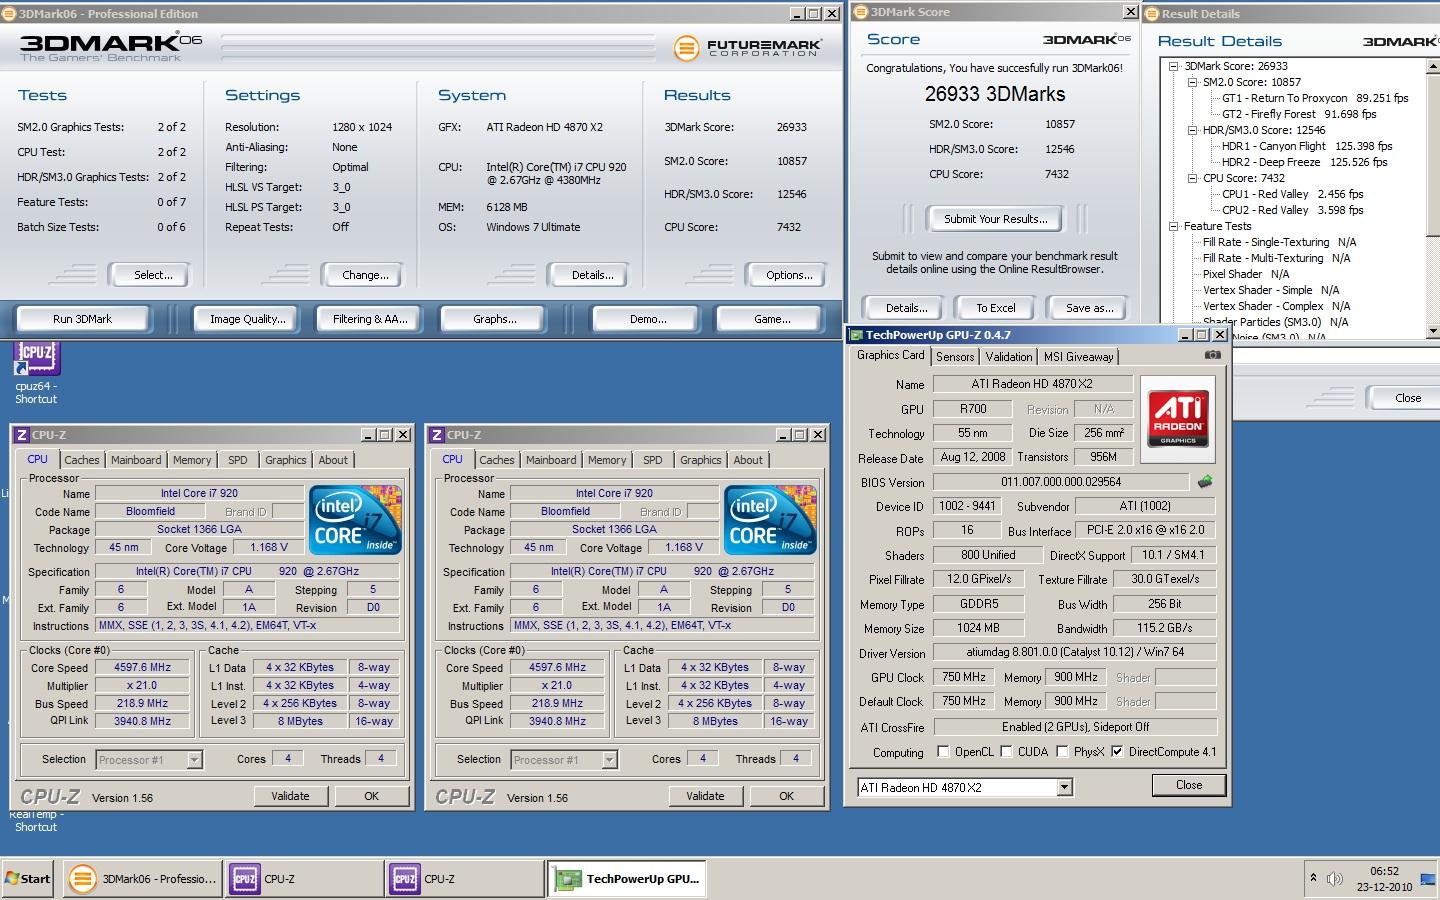1440x900 pixels.
Task: Open the Validation tab in GPU-Z
Action: point(1008,357)
